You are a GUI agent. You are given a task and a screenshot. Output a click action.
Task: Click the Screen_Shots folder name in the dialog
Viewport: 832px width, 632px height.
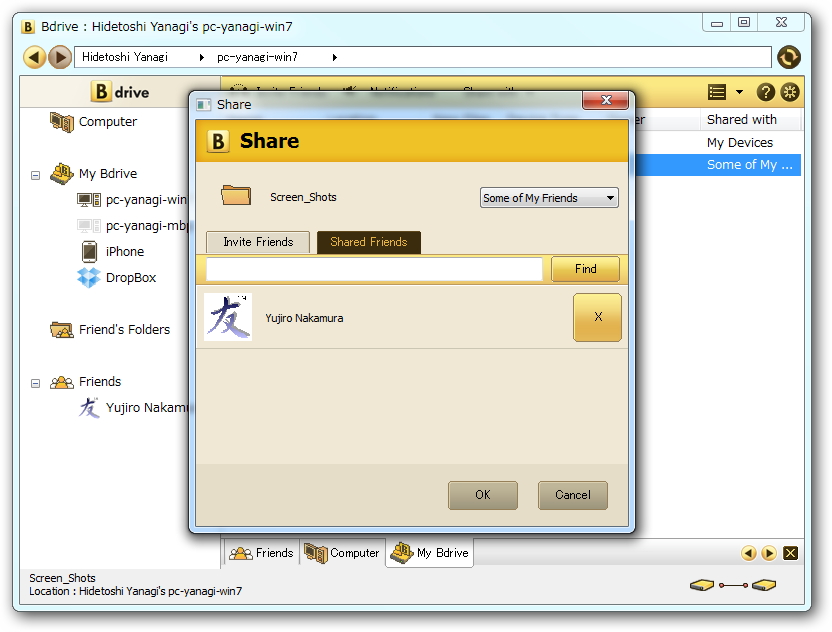point(303,197)
